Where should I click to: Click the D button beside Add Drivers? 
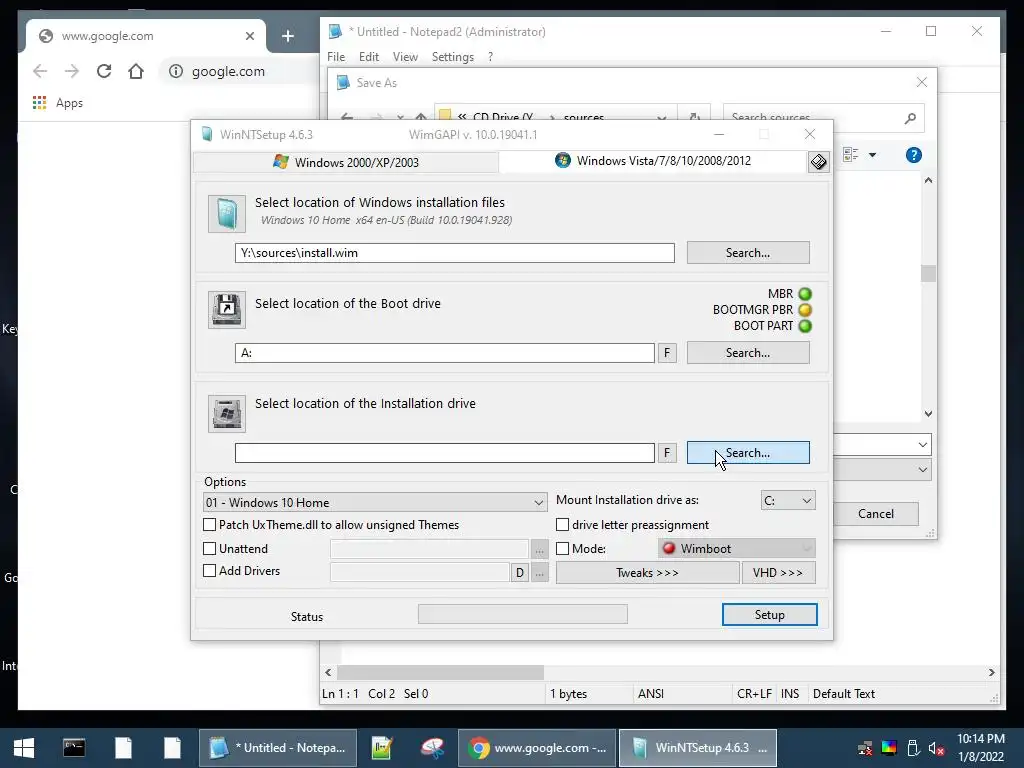coord(519,573)
